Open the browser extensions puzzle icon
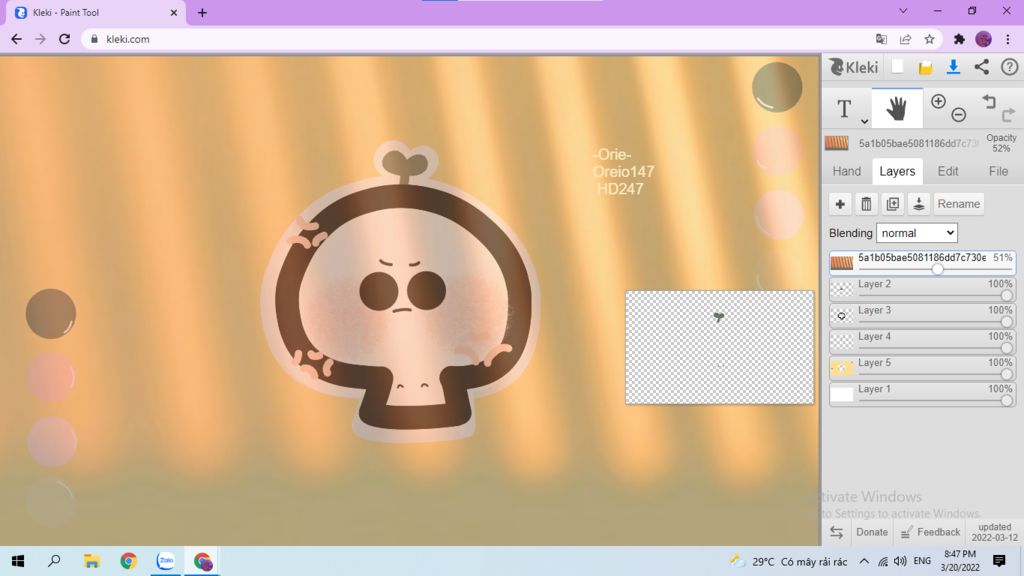 coord(959,39)
